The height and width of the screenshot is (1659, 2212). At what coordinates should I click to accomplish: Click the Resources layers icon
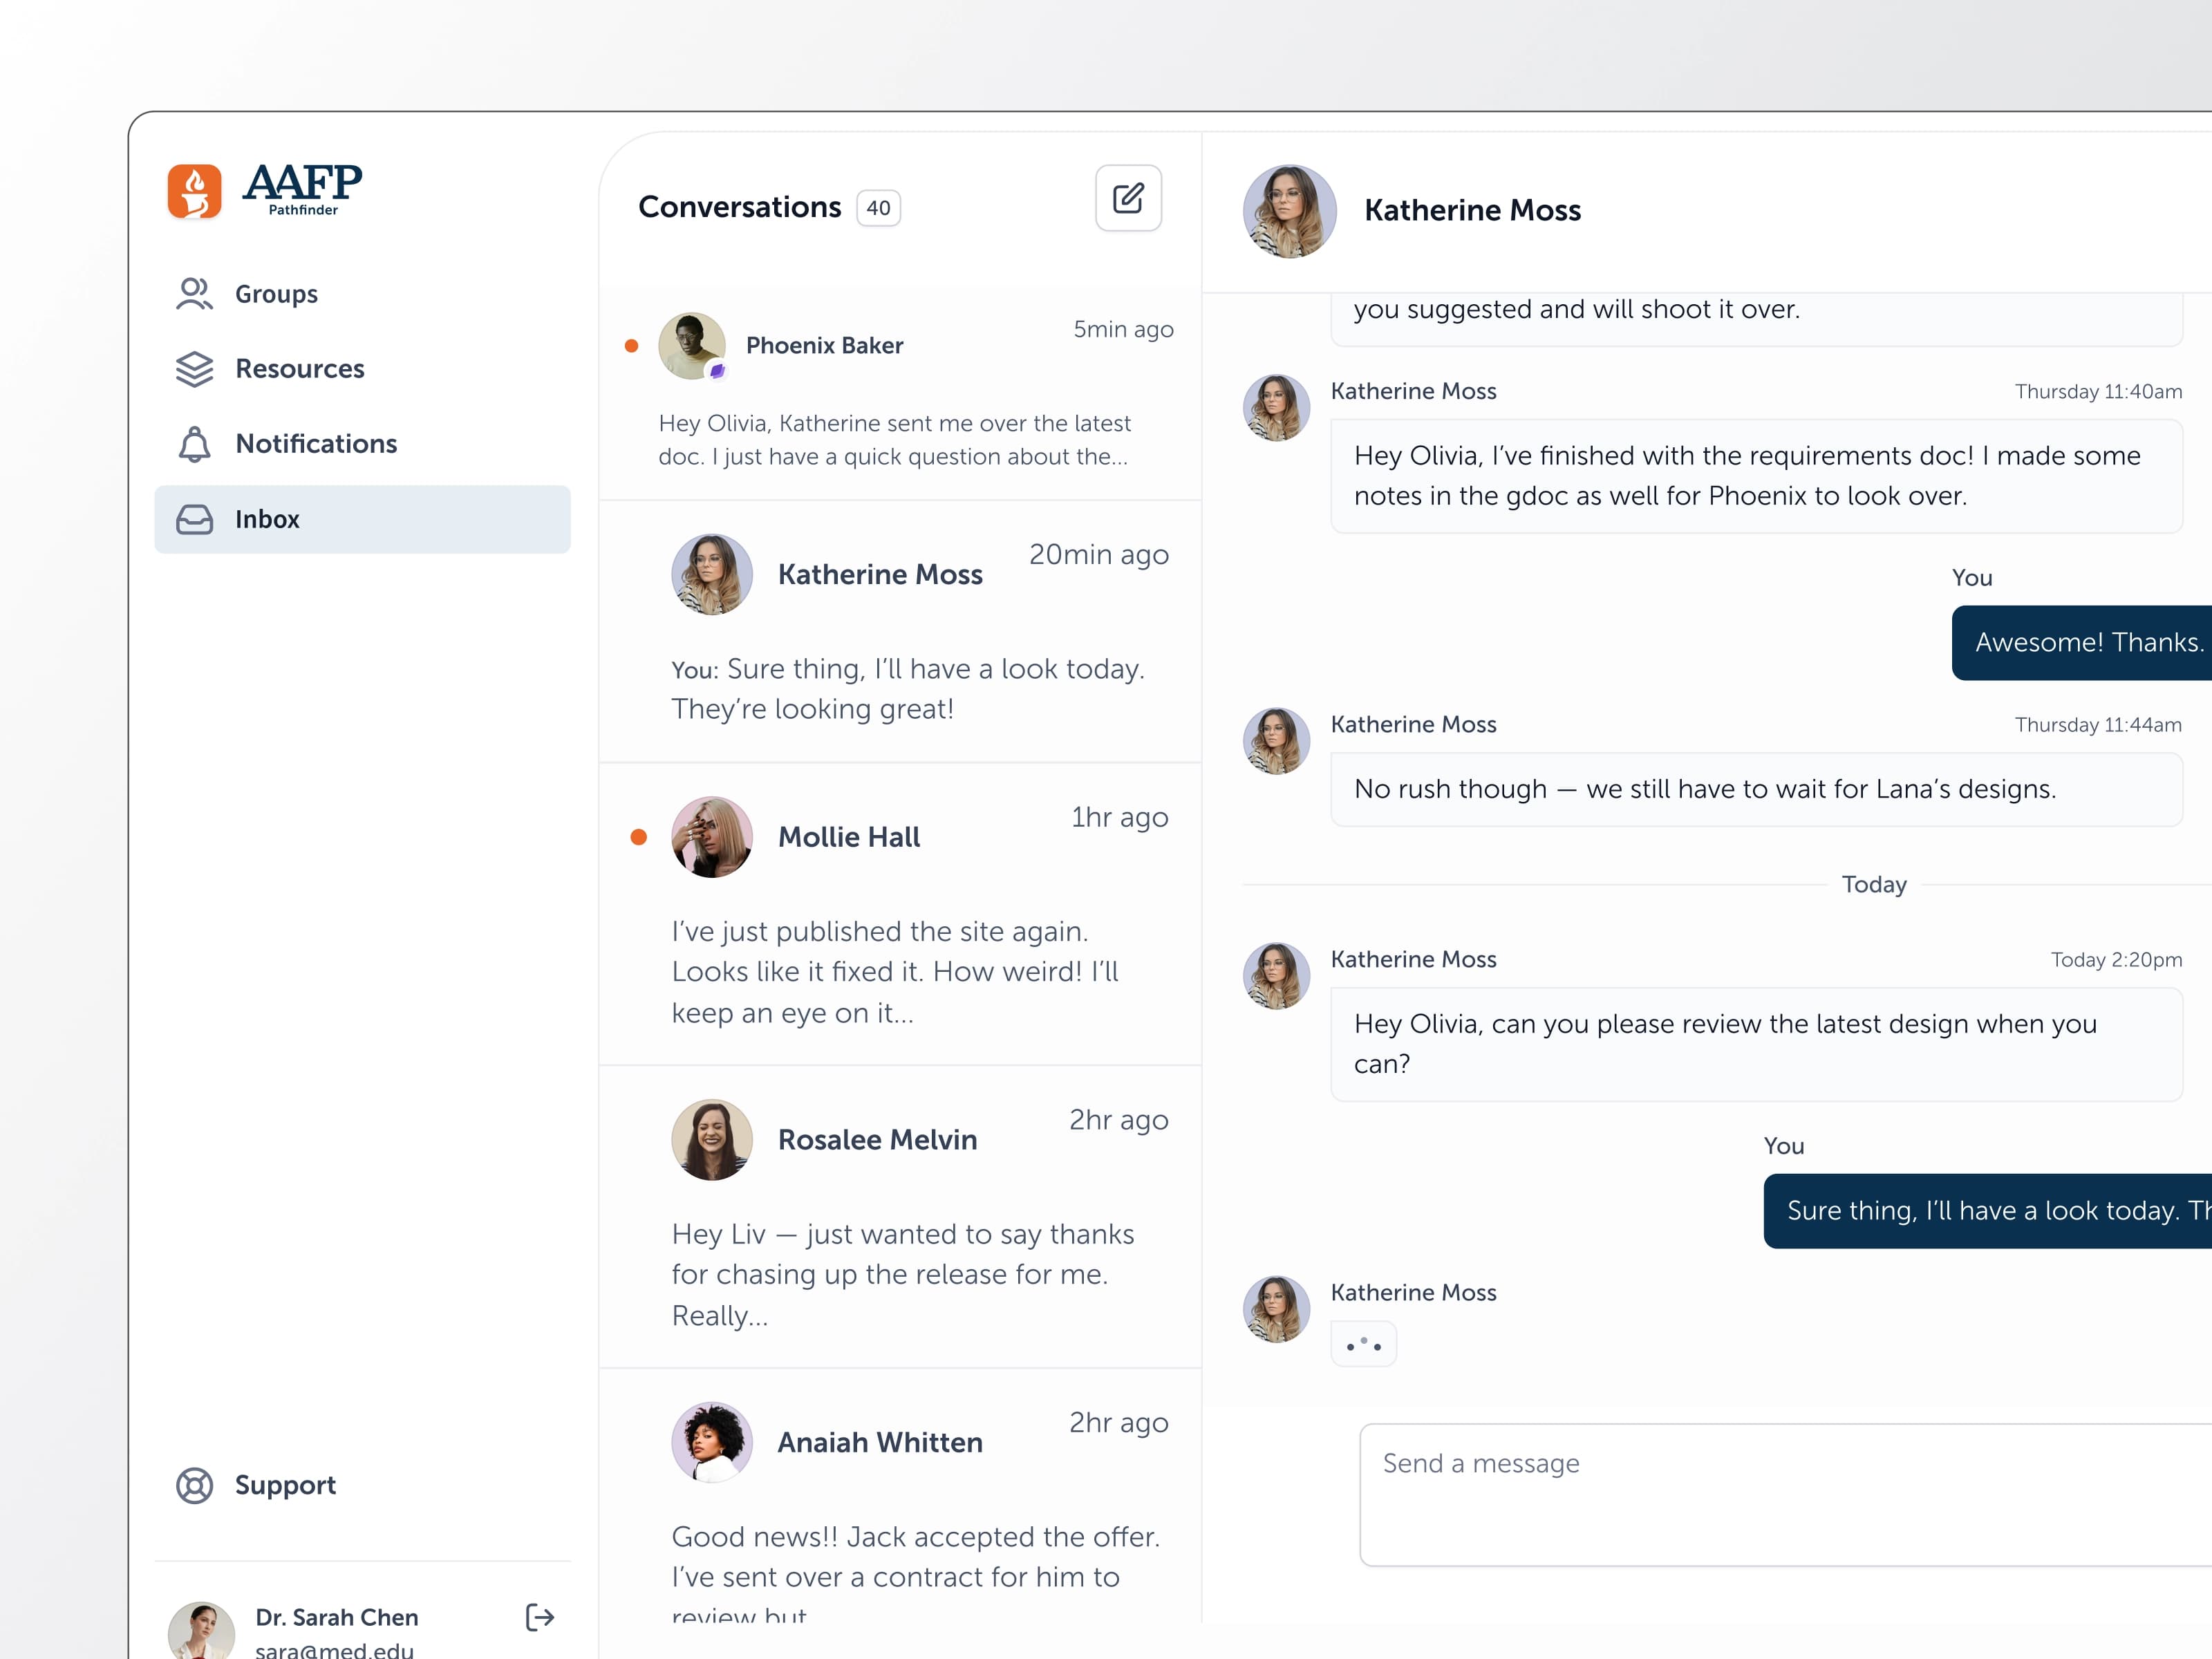(x=194, y=369)
